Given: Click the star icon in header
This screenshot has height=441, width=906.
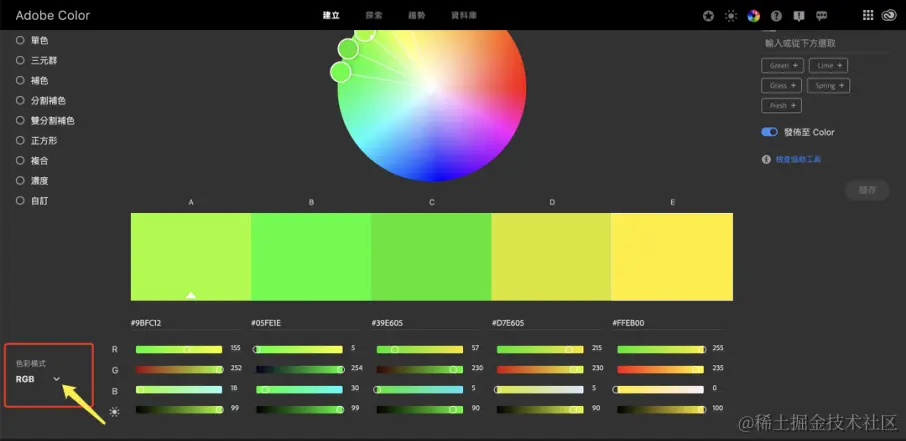Looking at the screenshot, I should (x=708, y=16).
